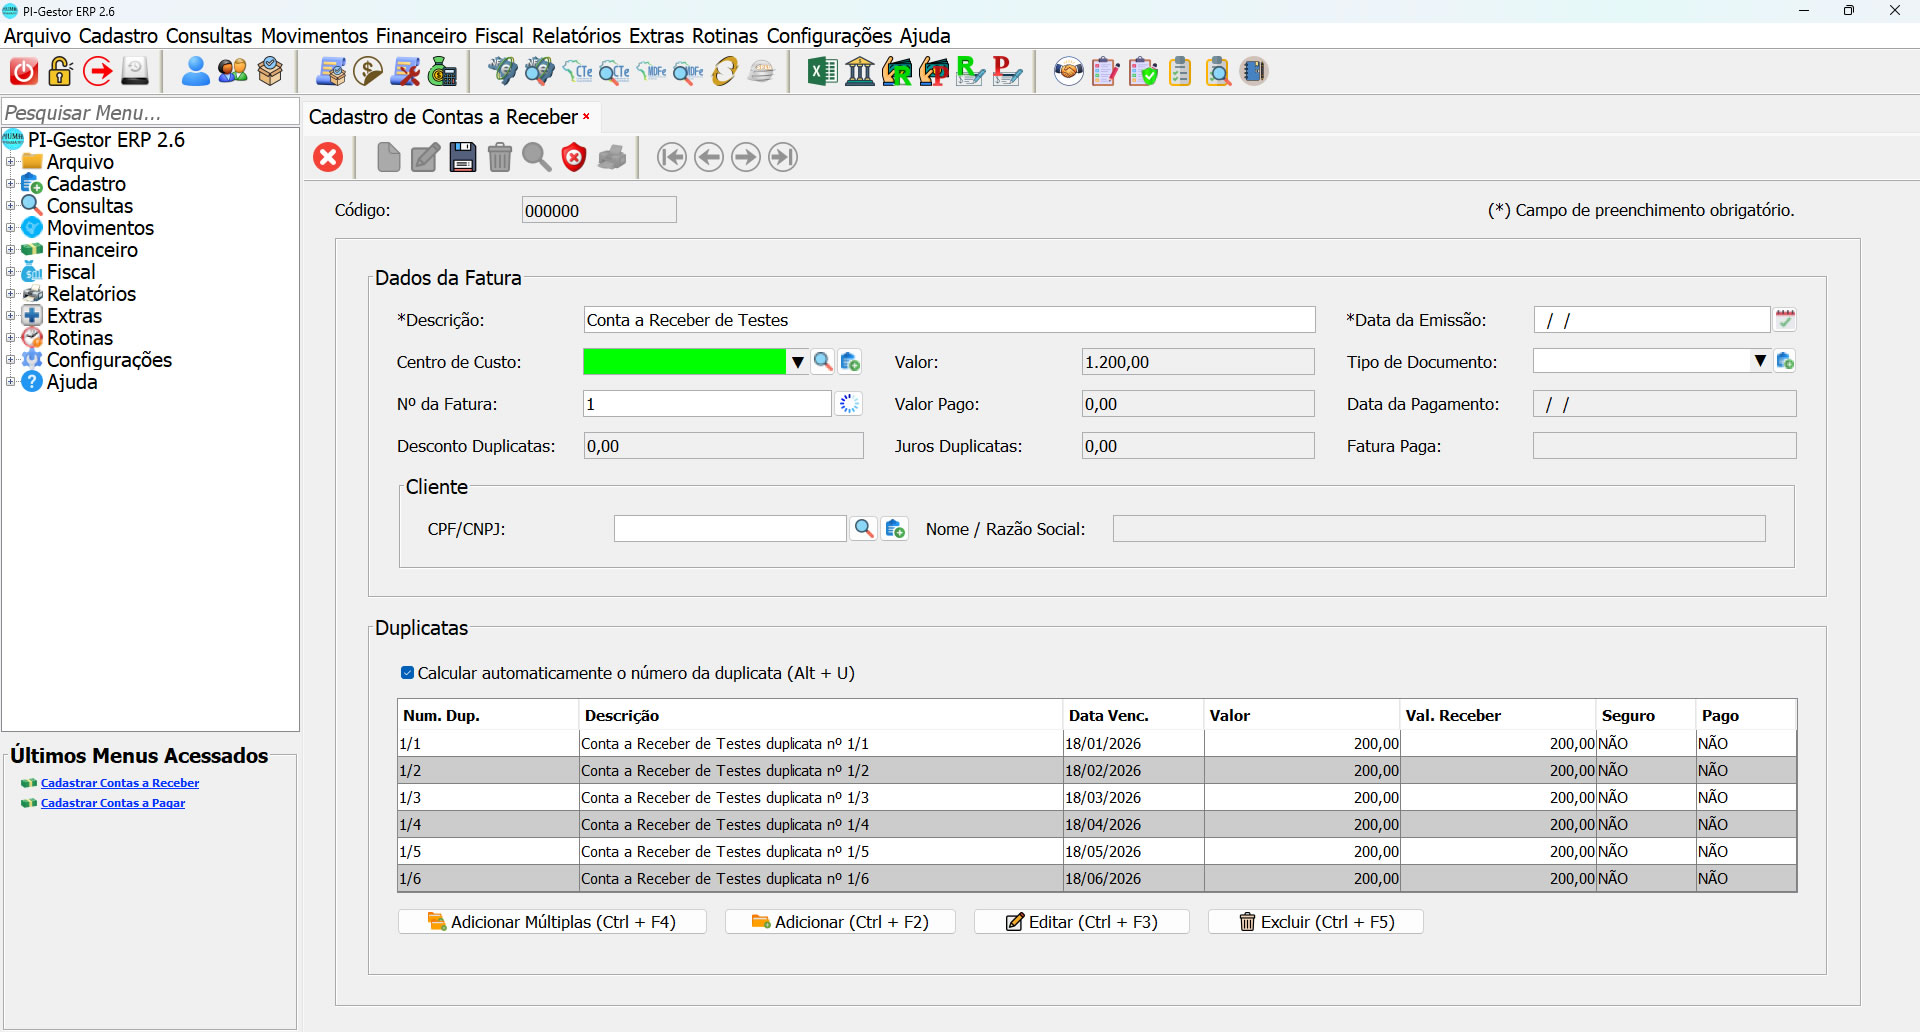
Task: Go to the last record arrow
Action: pyautogui.click(x=783, y=157)
